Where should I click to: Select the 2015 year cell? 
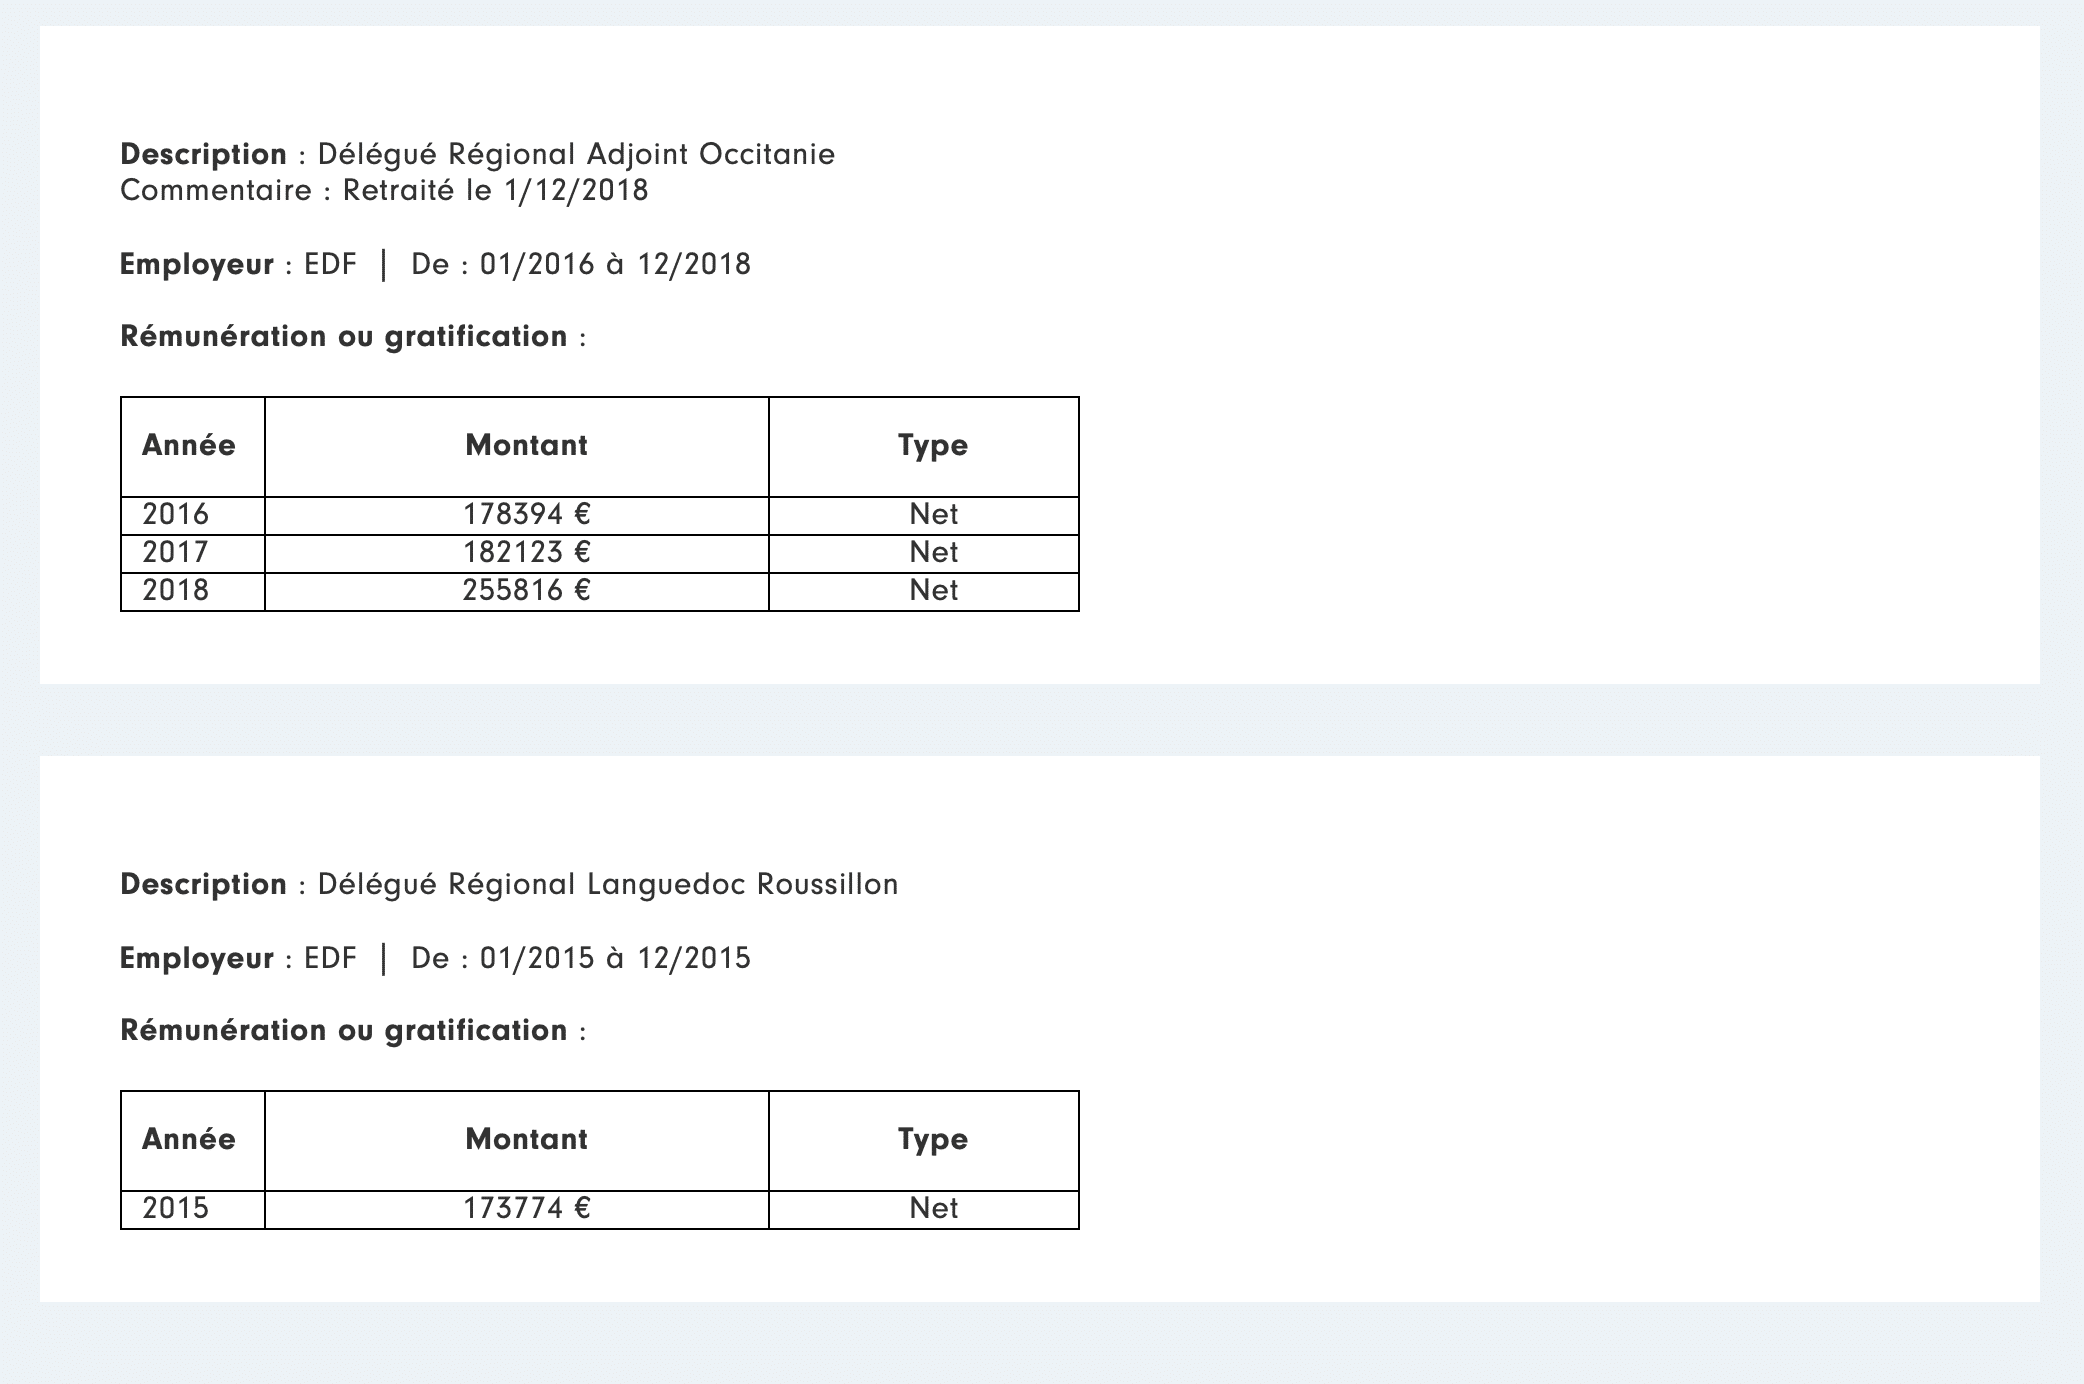coord(176,1208)
